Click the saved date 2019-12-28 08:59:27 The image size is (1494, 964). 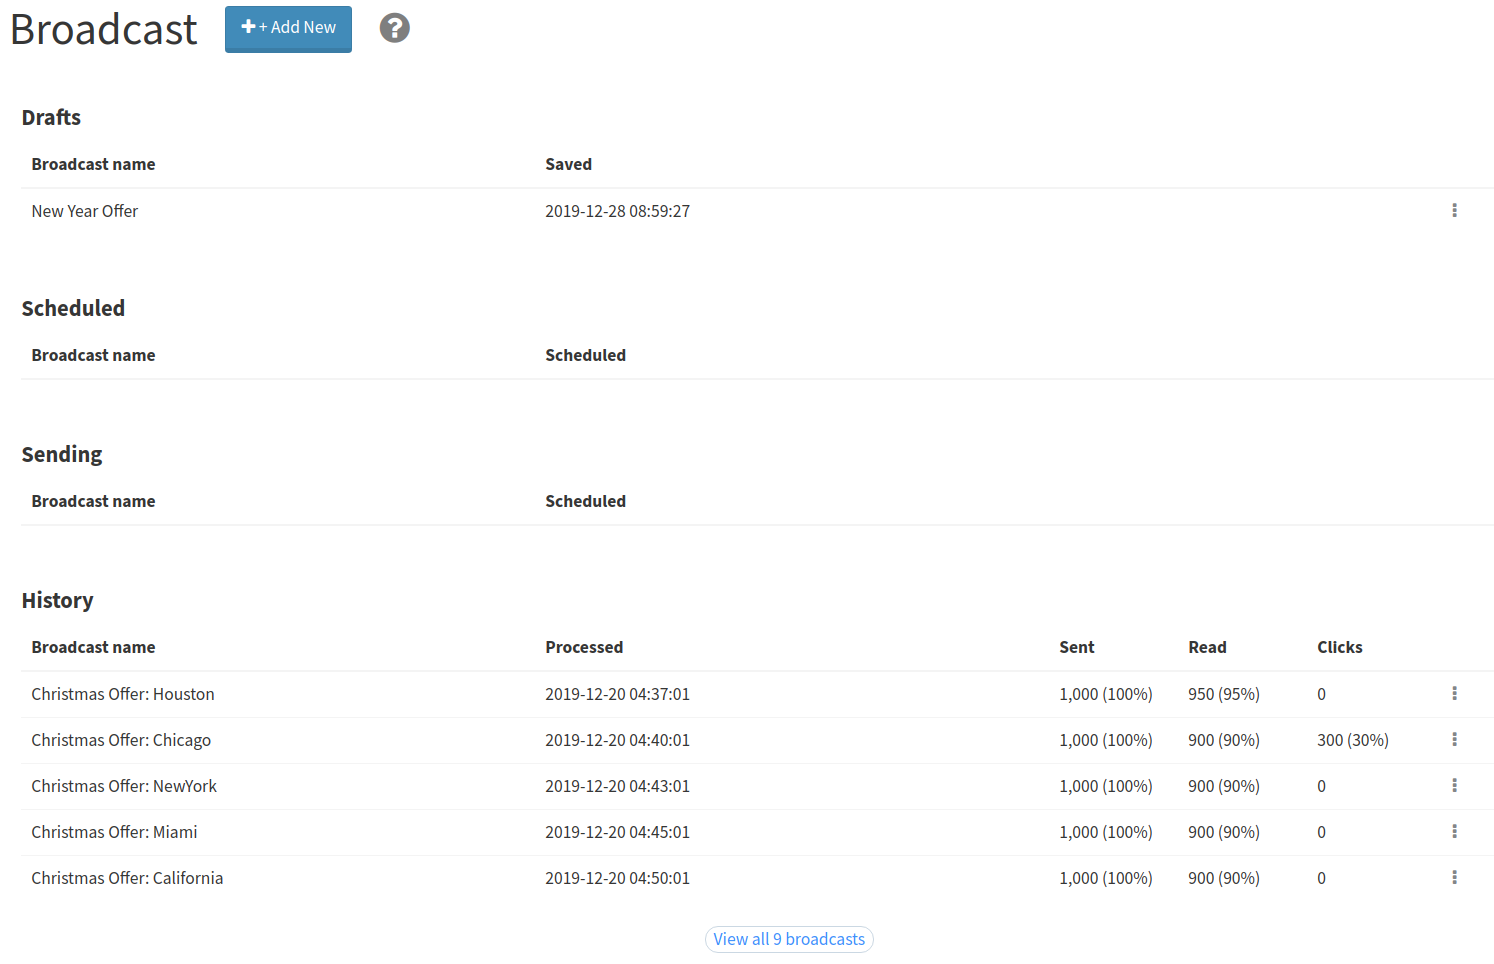[617, 211]
